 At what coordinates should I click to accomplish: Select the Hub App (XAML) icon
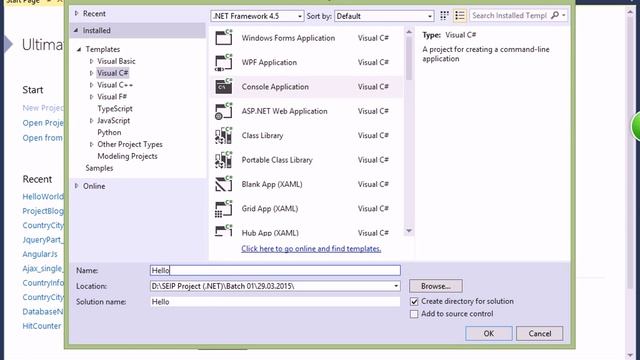pyautogui.click(x=223, y=231)
